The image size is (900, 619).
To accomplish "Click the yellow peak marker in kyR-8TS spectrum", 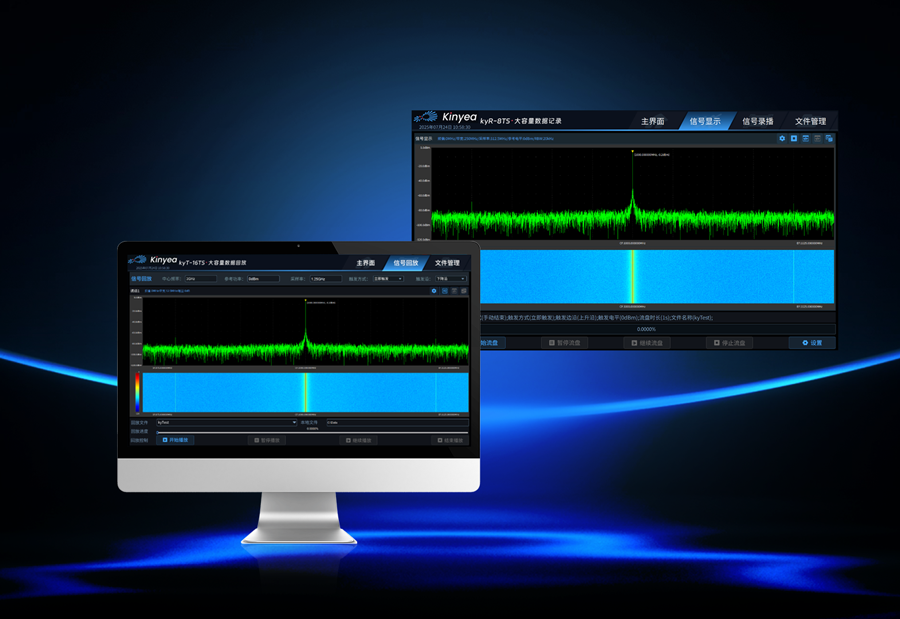I will click(633, 152).
